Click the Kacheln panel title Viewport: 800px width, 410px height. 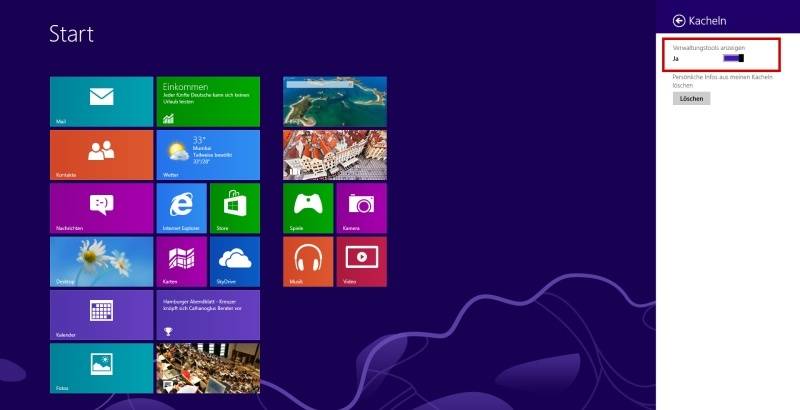click(707, 21)
